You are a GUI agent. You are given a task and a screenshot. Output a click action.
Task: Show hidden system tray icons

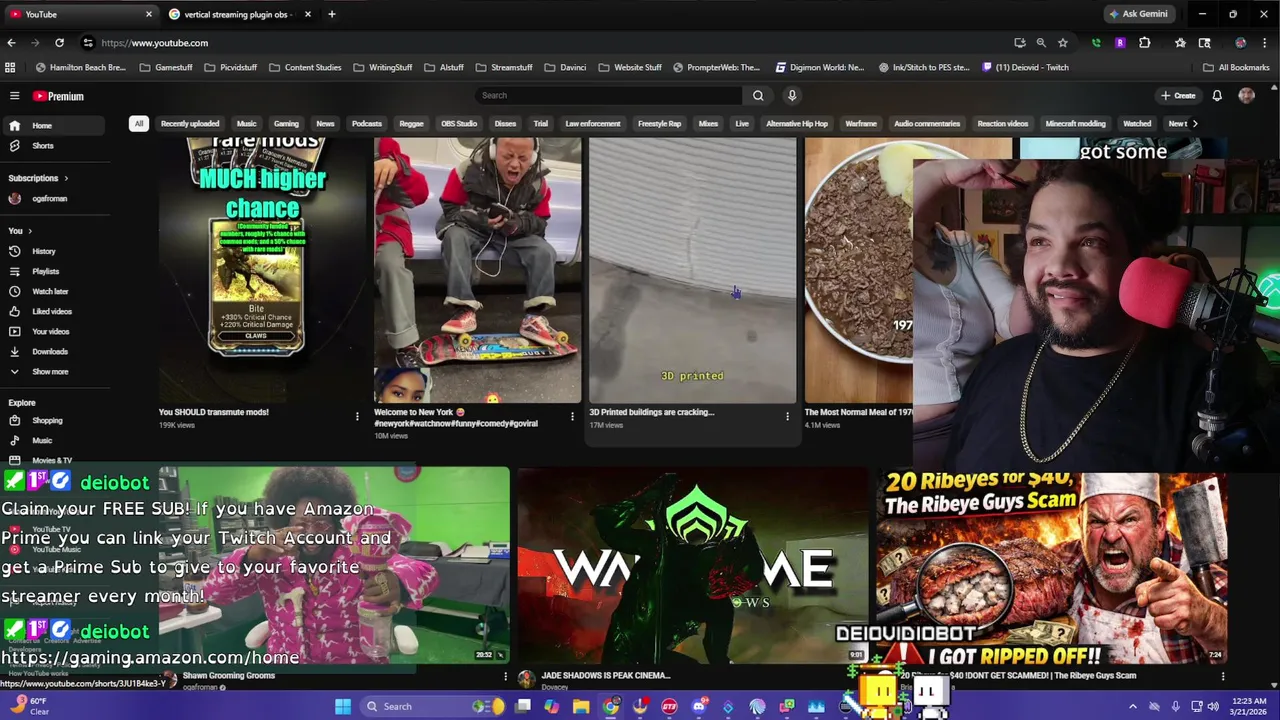(x=1132, y=706)
